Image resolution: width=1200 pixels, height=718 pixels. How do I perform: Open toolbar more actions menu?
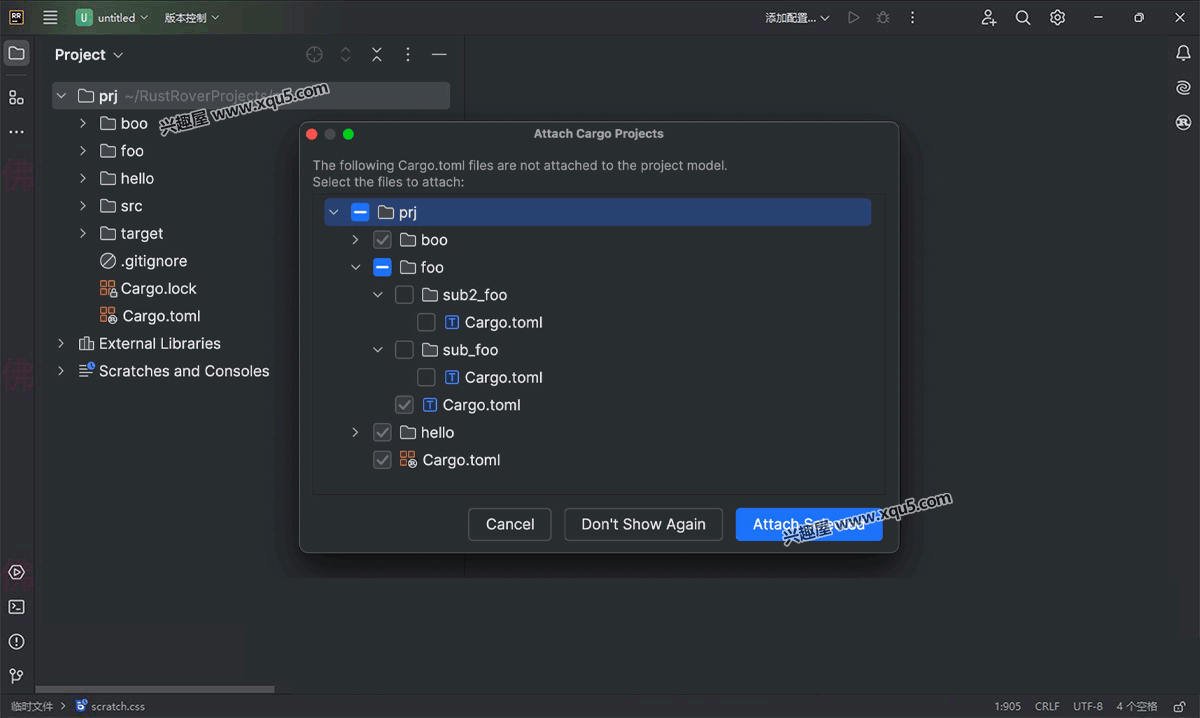click(x=912, y=17)
